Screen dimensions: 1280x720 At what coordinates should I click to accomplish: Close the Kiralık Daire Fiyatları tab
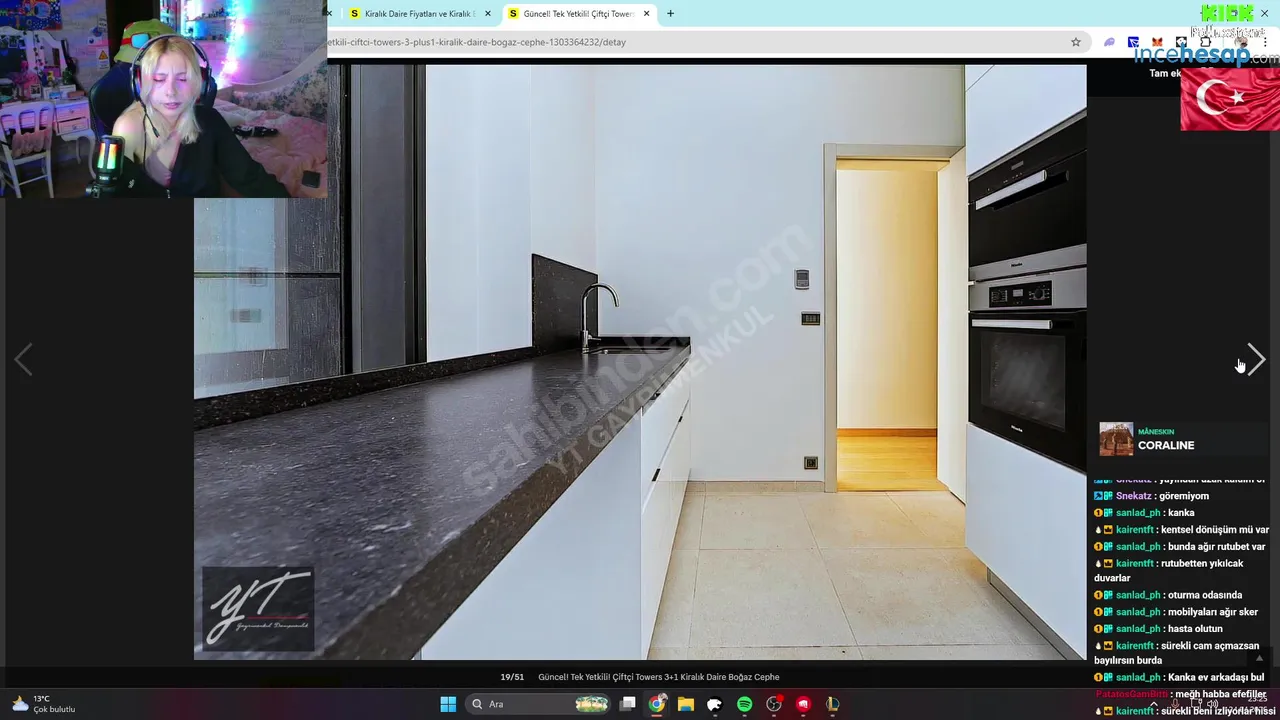pos(488,14)
